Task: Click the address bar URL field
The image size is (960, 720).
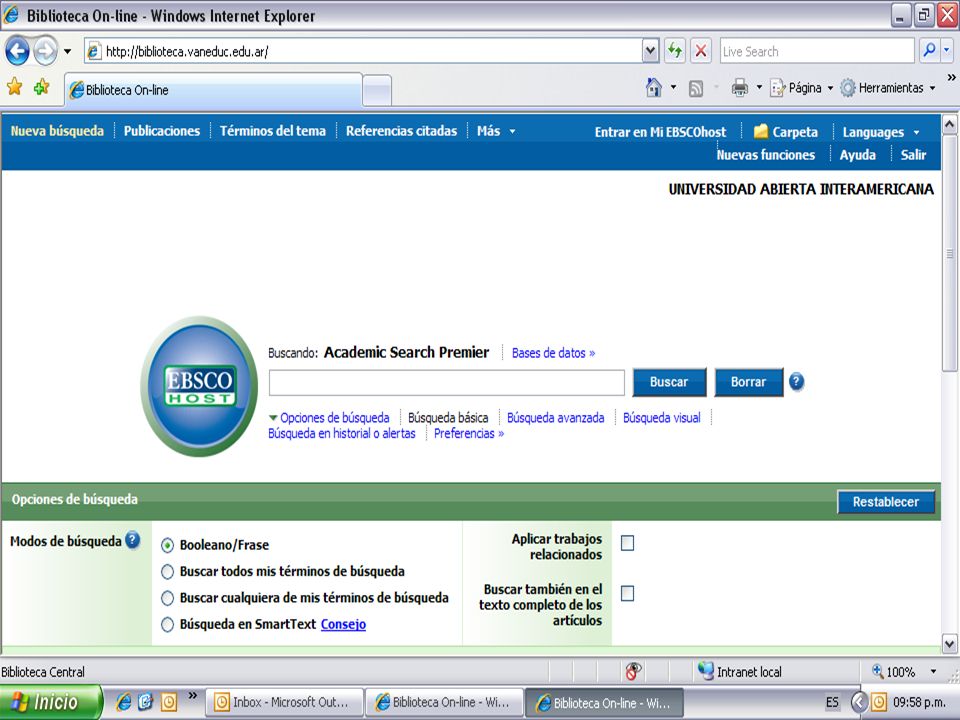Action: point(364,51)
